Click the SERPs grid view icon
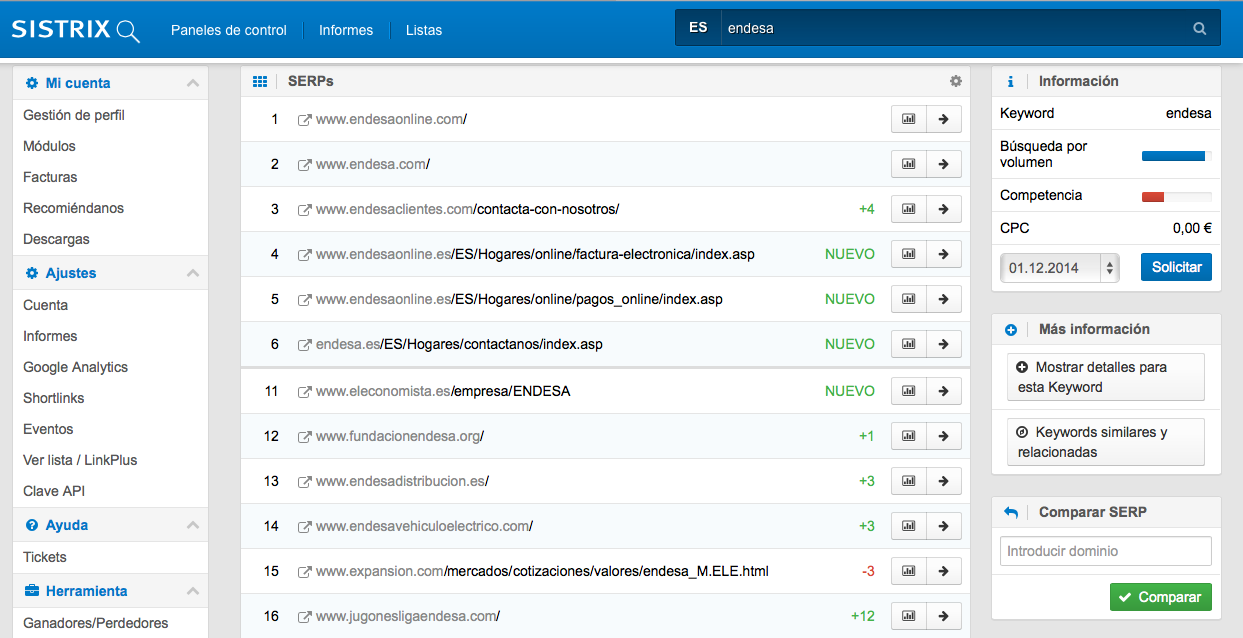The image size is (1243, 638). (x=260, y=81)
